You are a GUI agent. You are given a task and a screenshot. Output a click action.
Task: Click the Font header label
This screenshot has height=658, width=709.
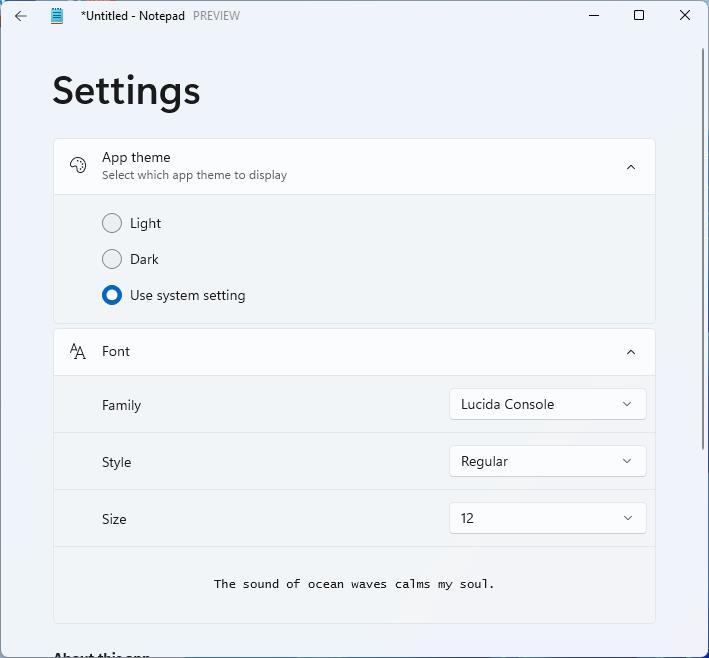pos(116,351)
